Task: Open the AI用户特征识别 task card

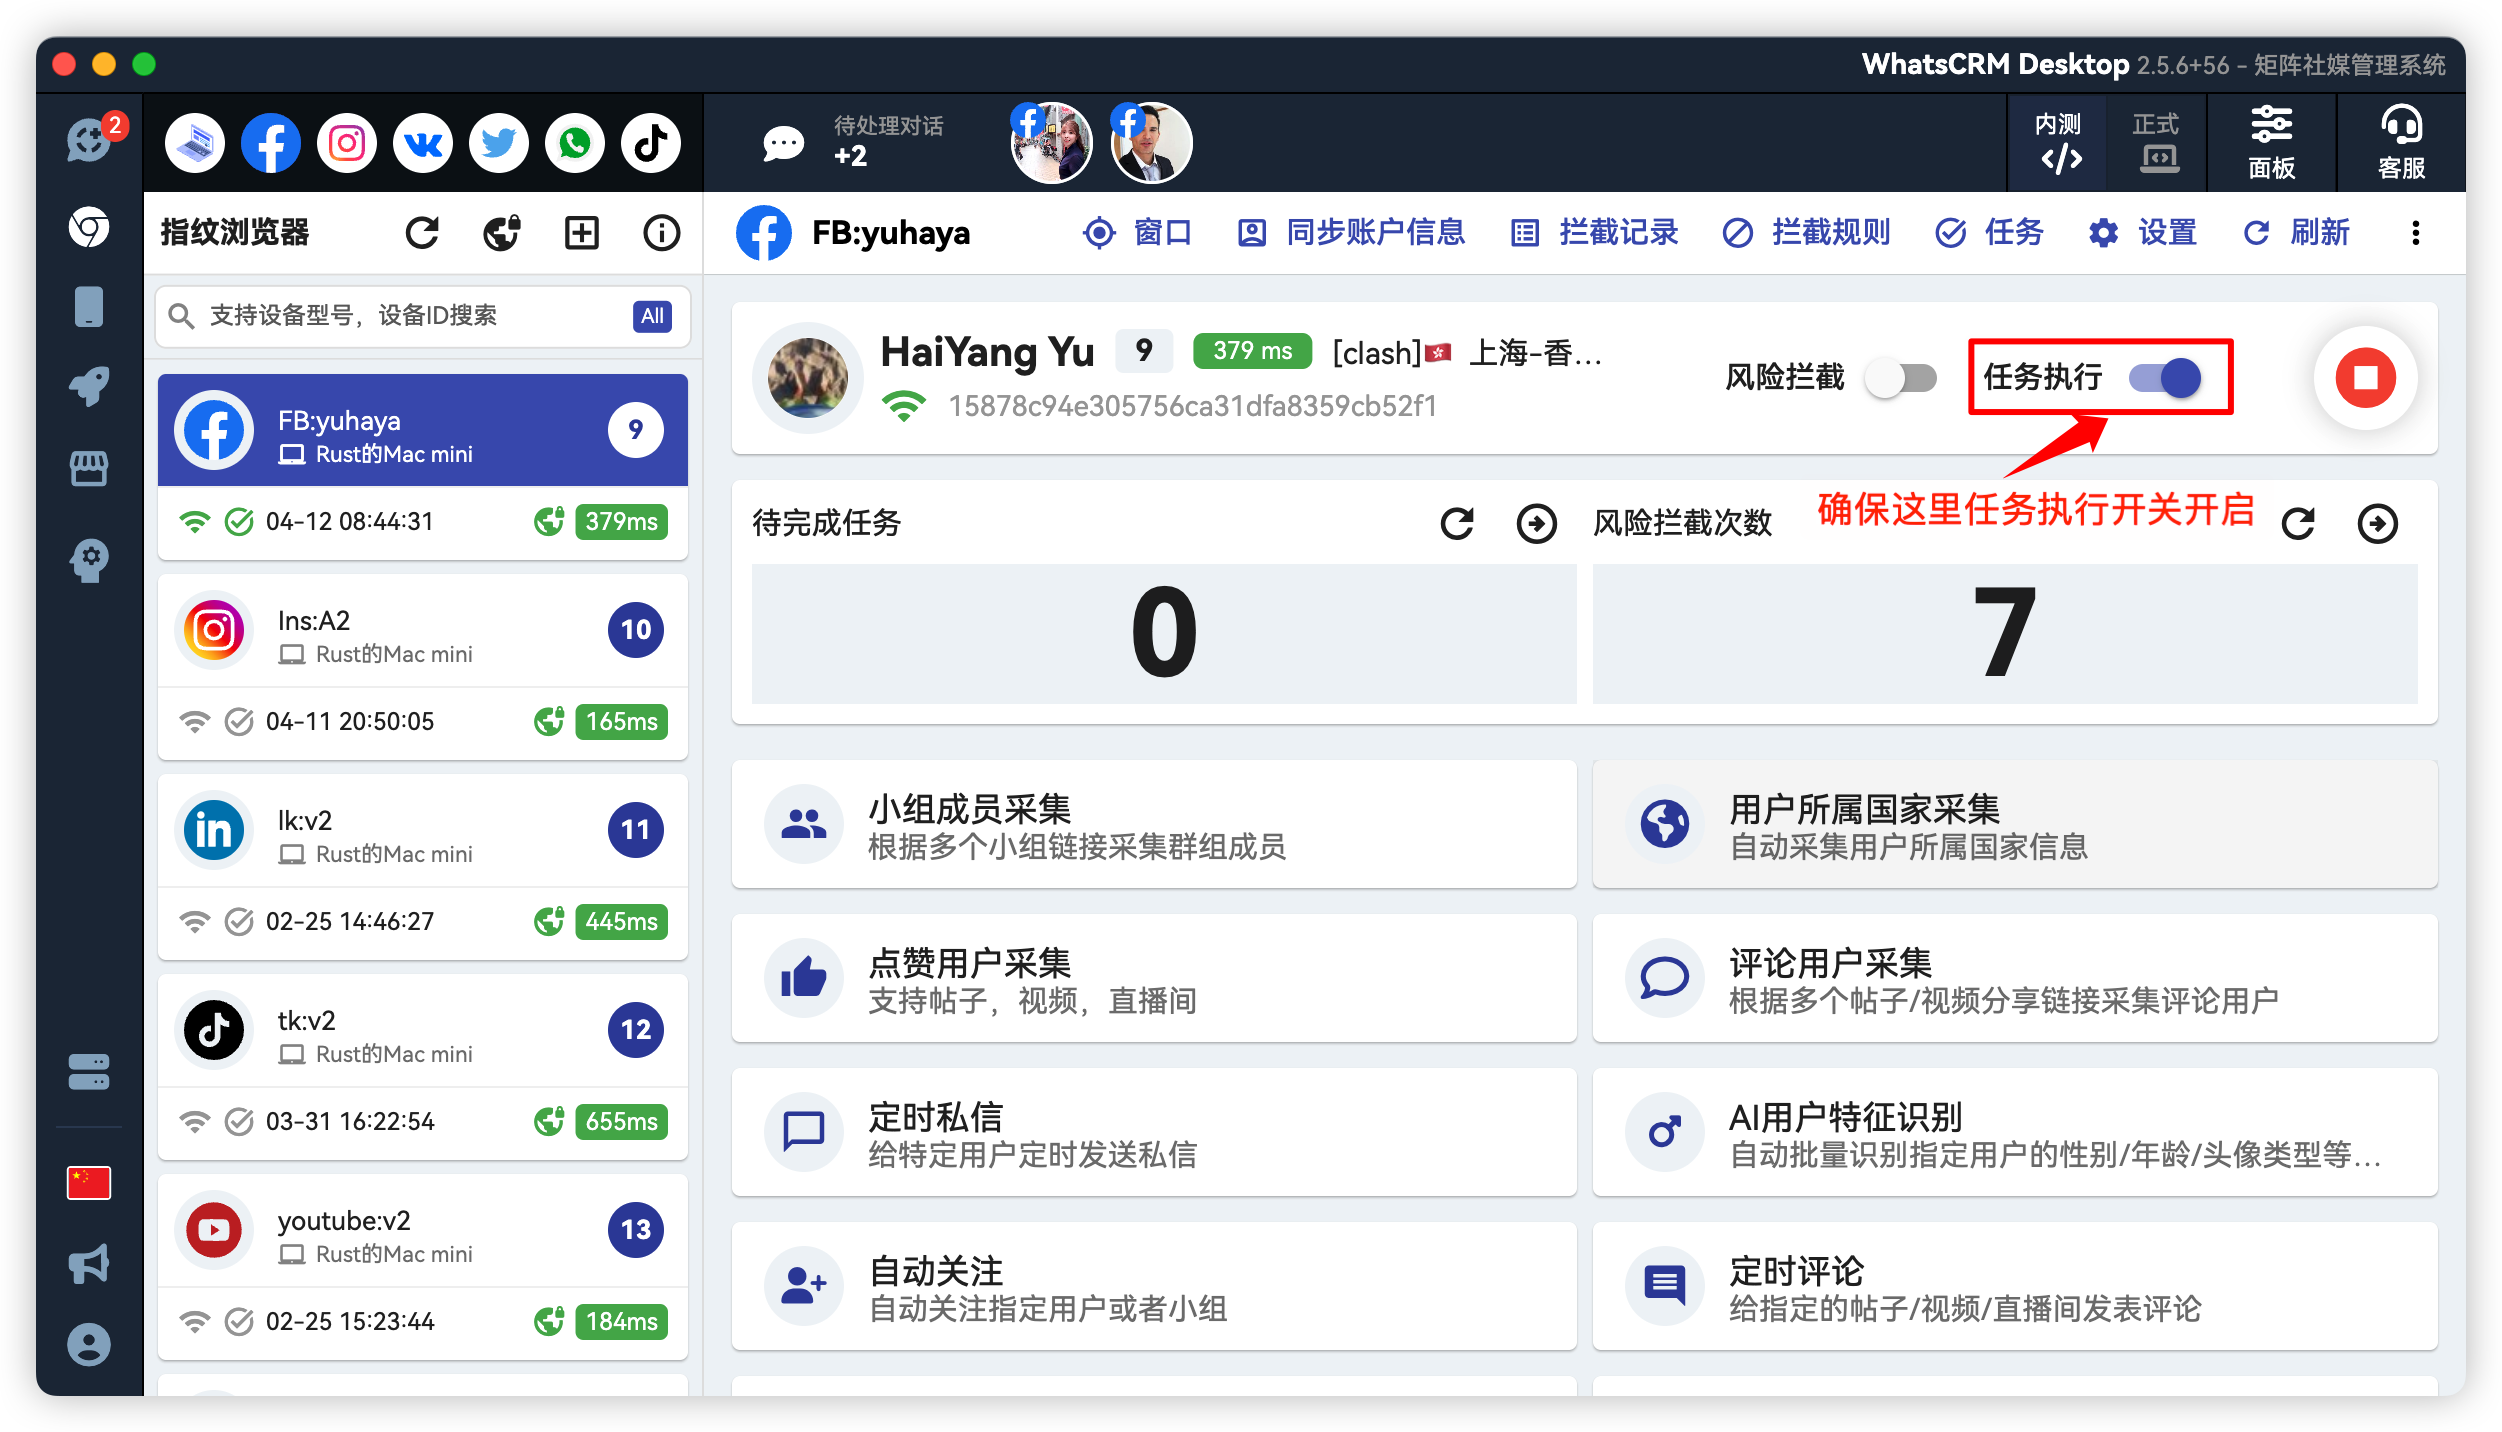Action: pos(2015,1132)
